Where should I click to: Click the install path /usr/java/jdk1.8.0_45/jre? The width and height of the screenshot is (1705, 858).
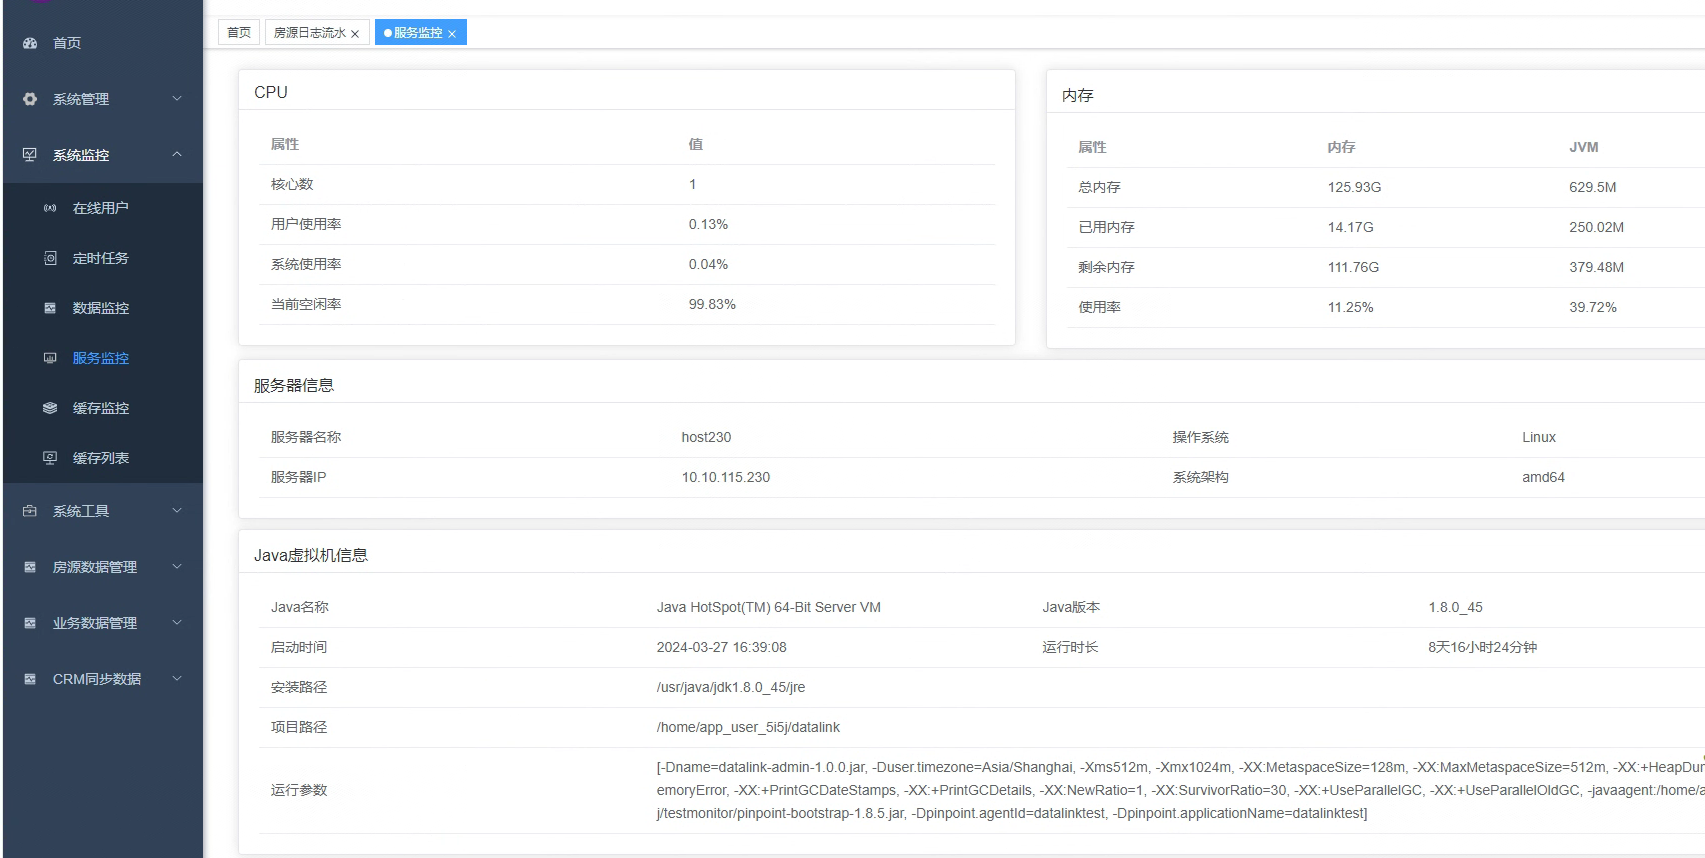730,687
